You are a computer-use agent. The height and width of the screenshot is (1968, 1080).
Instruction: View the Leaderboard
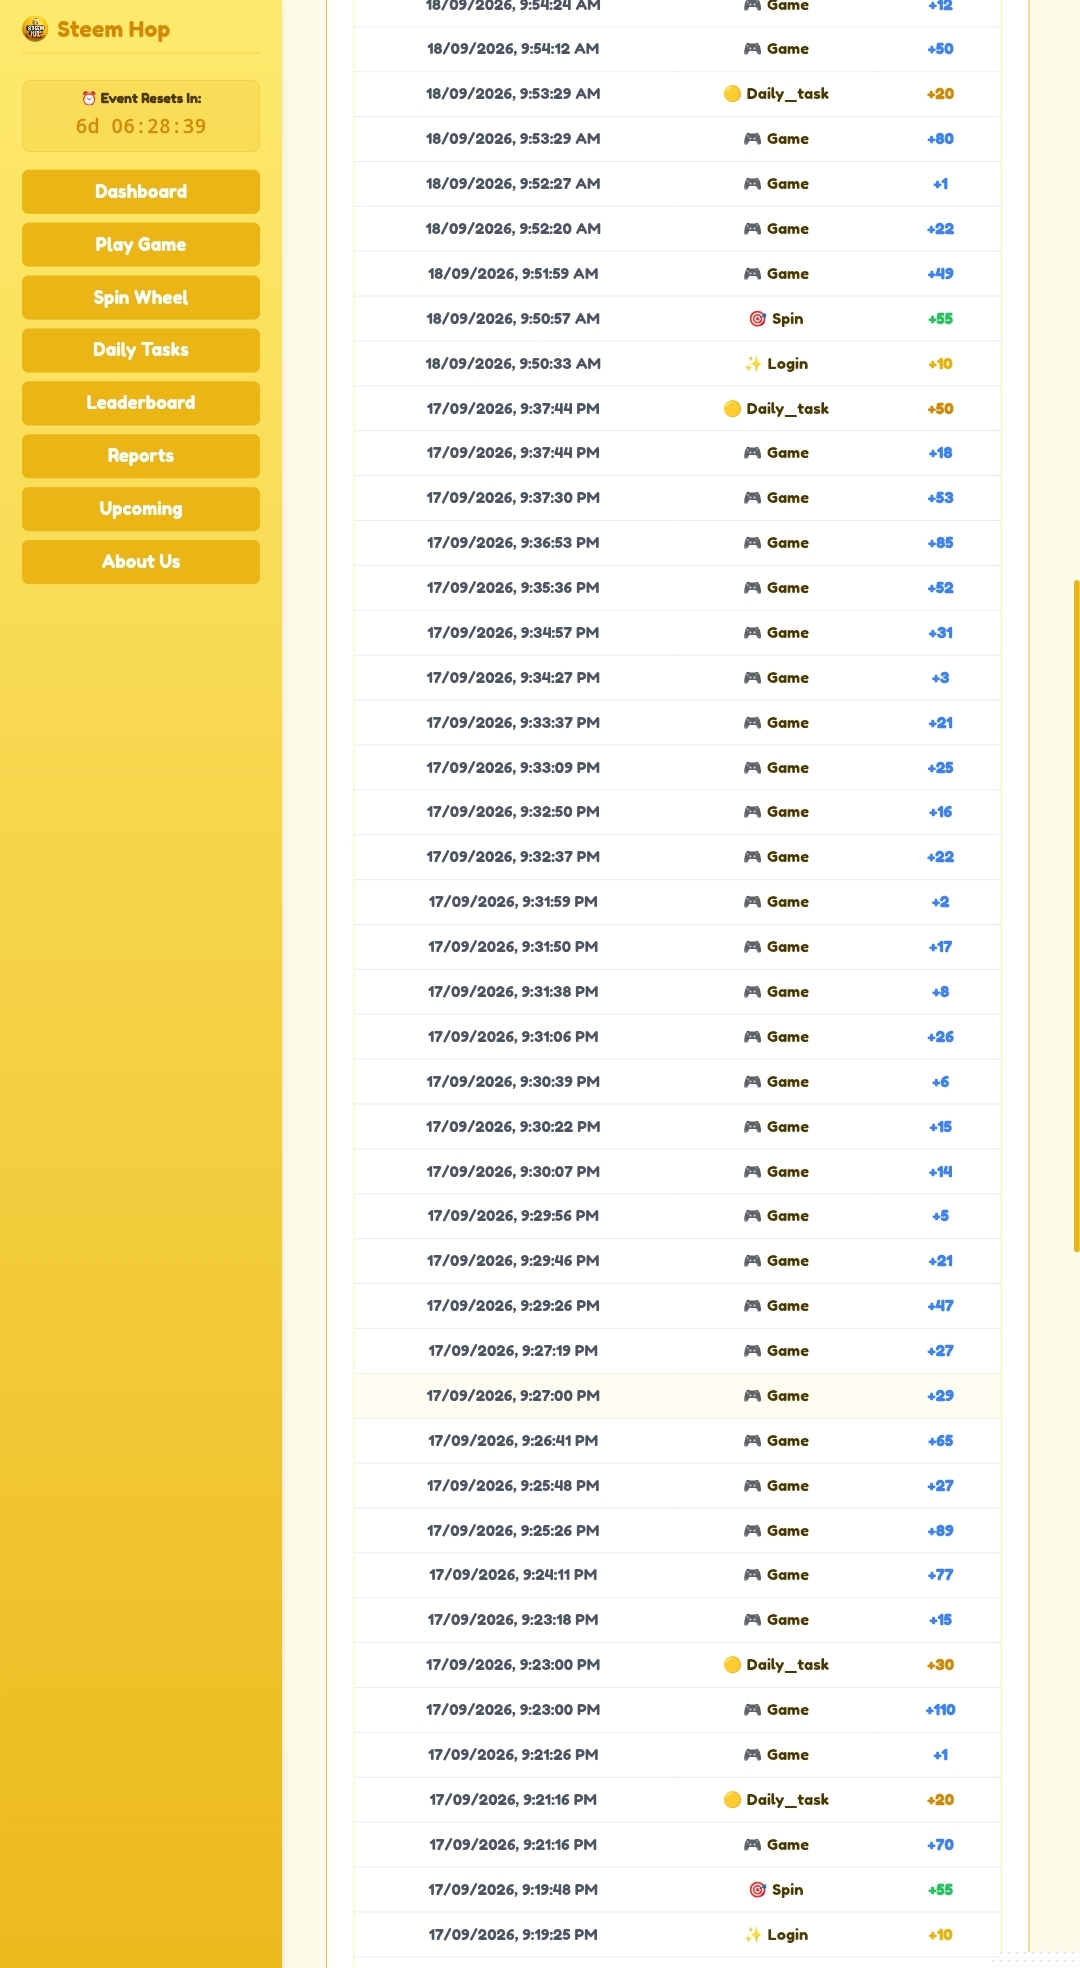pyautogui.click(x=141, y=403)
